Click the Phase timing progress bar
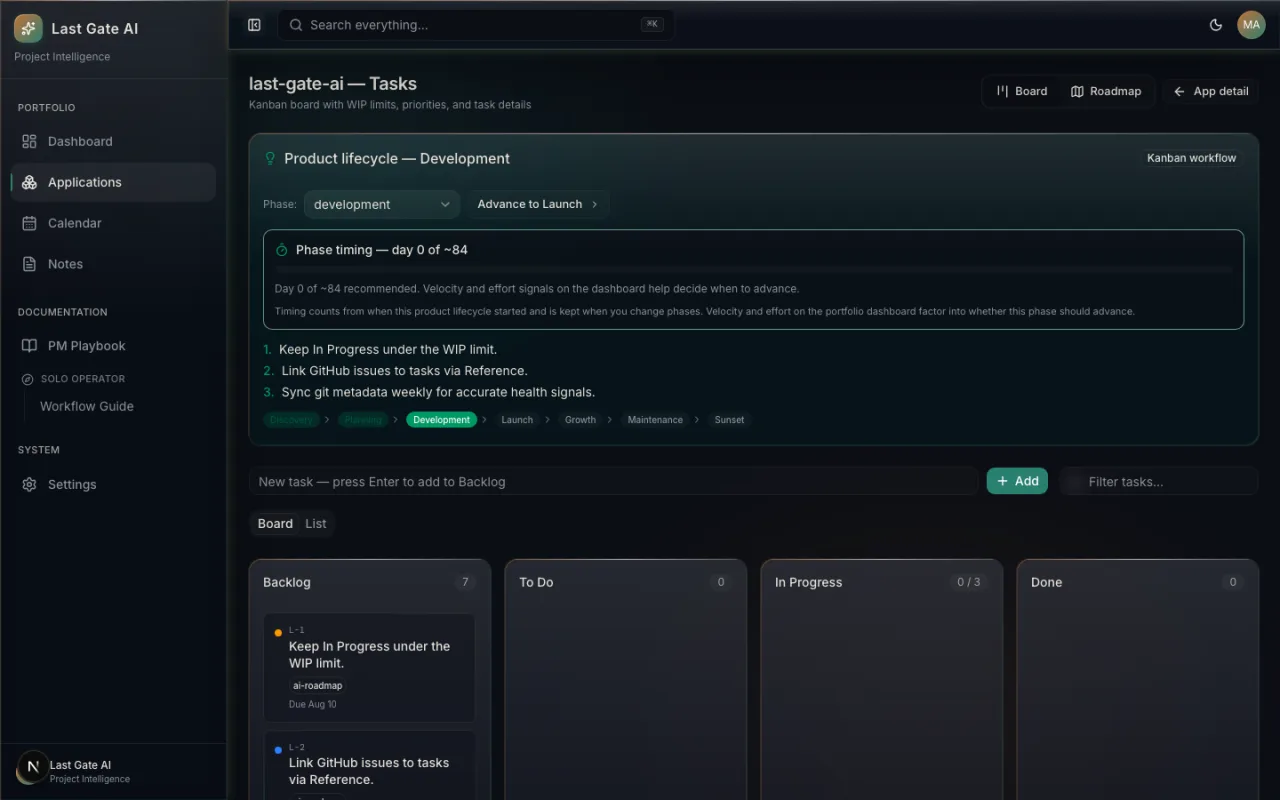 coord(754,270)
